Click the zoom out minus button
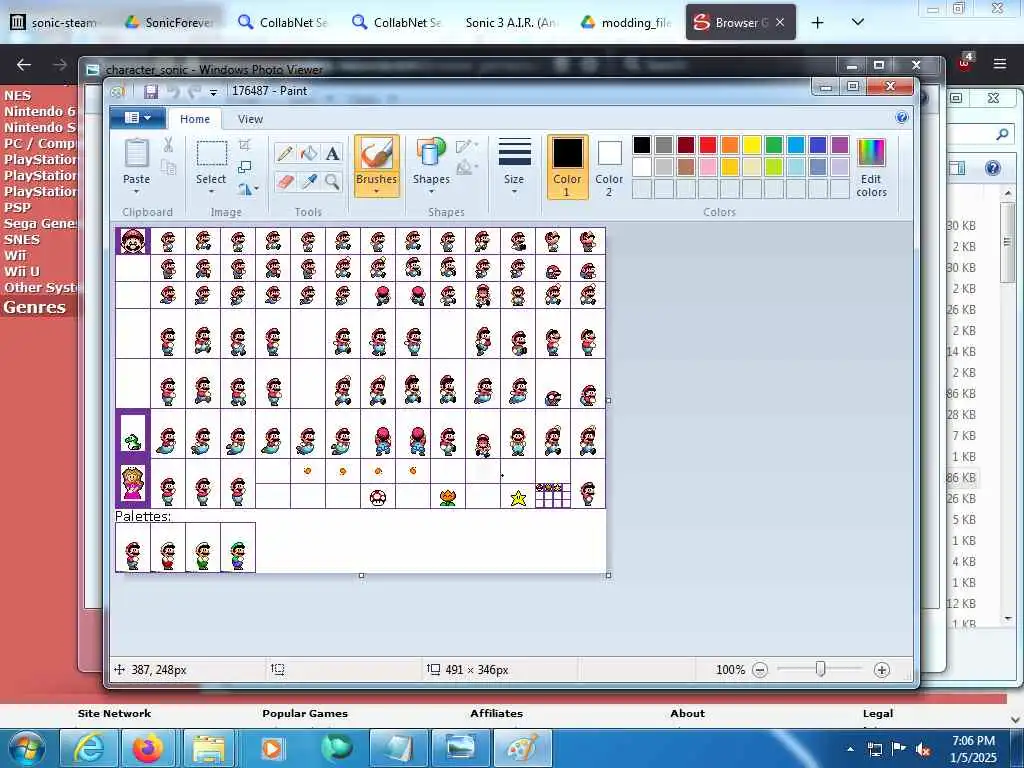The image size is (1024, 768). (760, 670)
